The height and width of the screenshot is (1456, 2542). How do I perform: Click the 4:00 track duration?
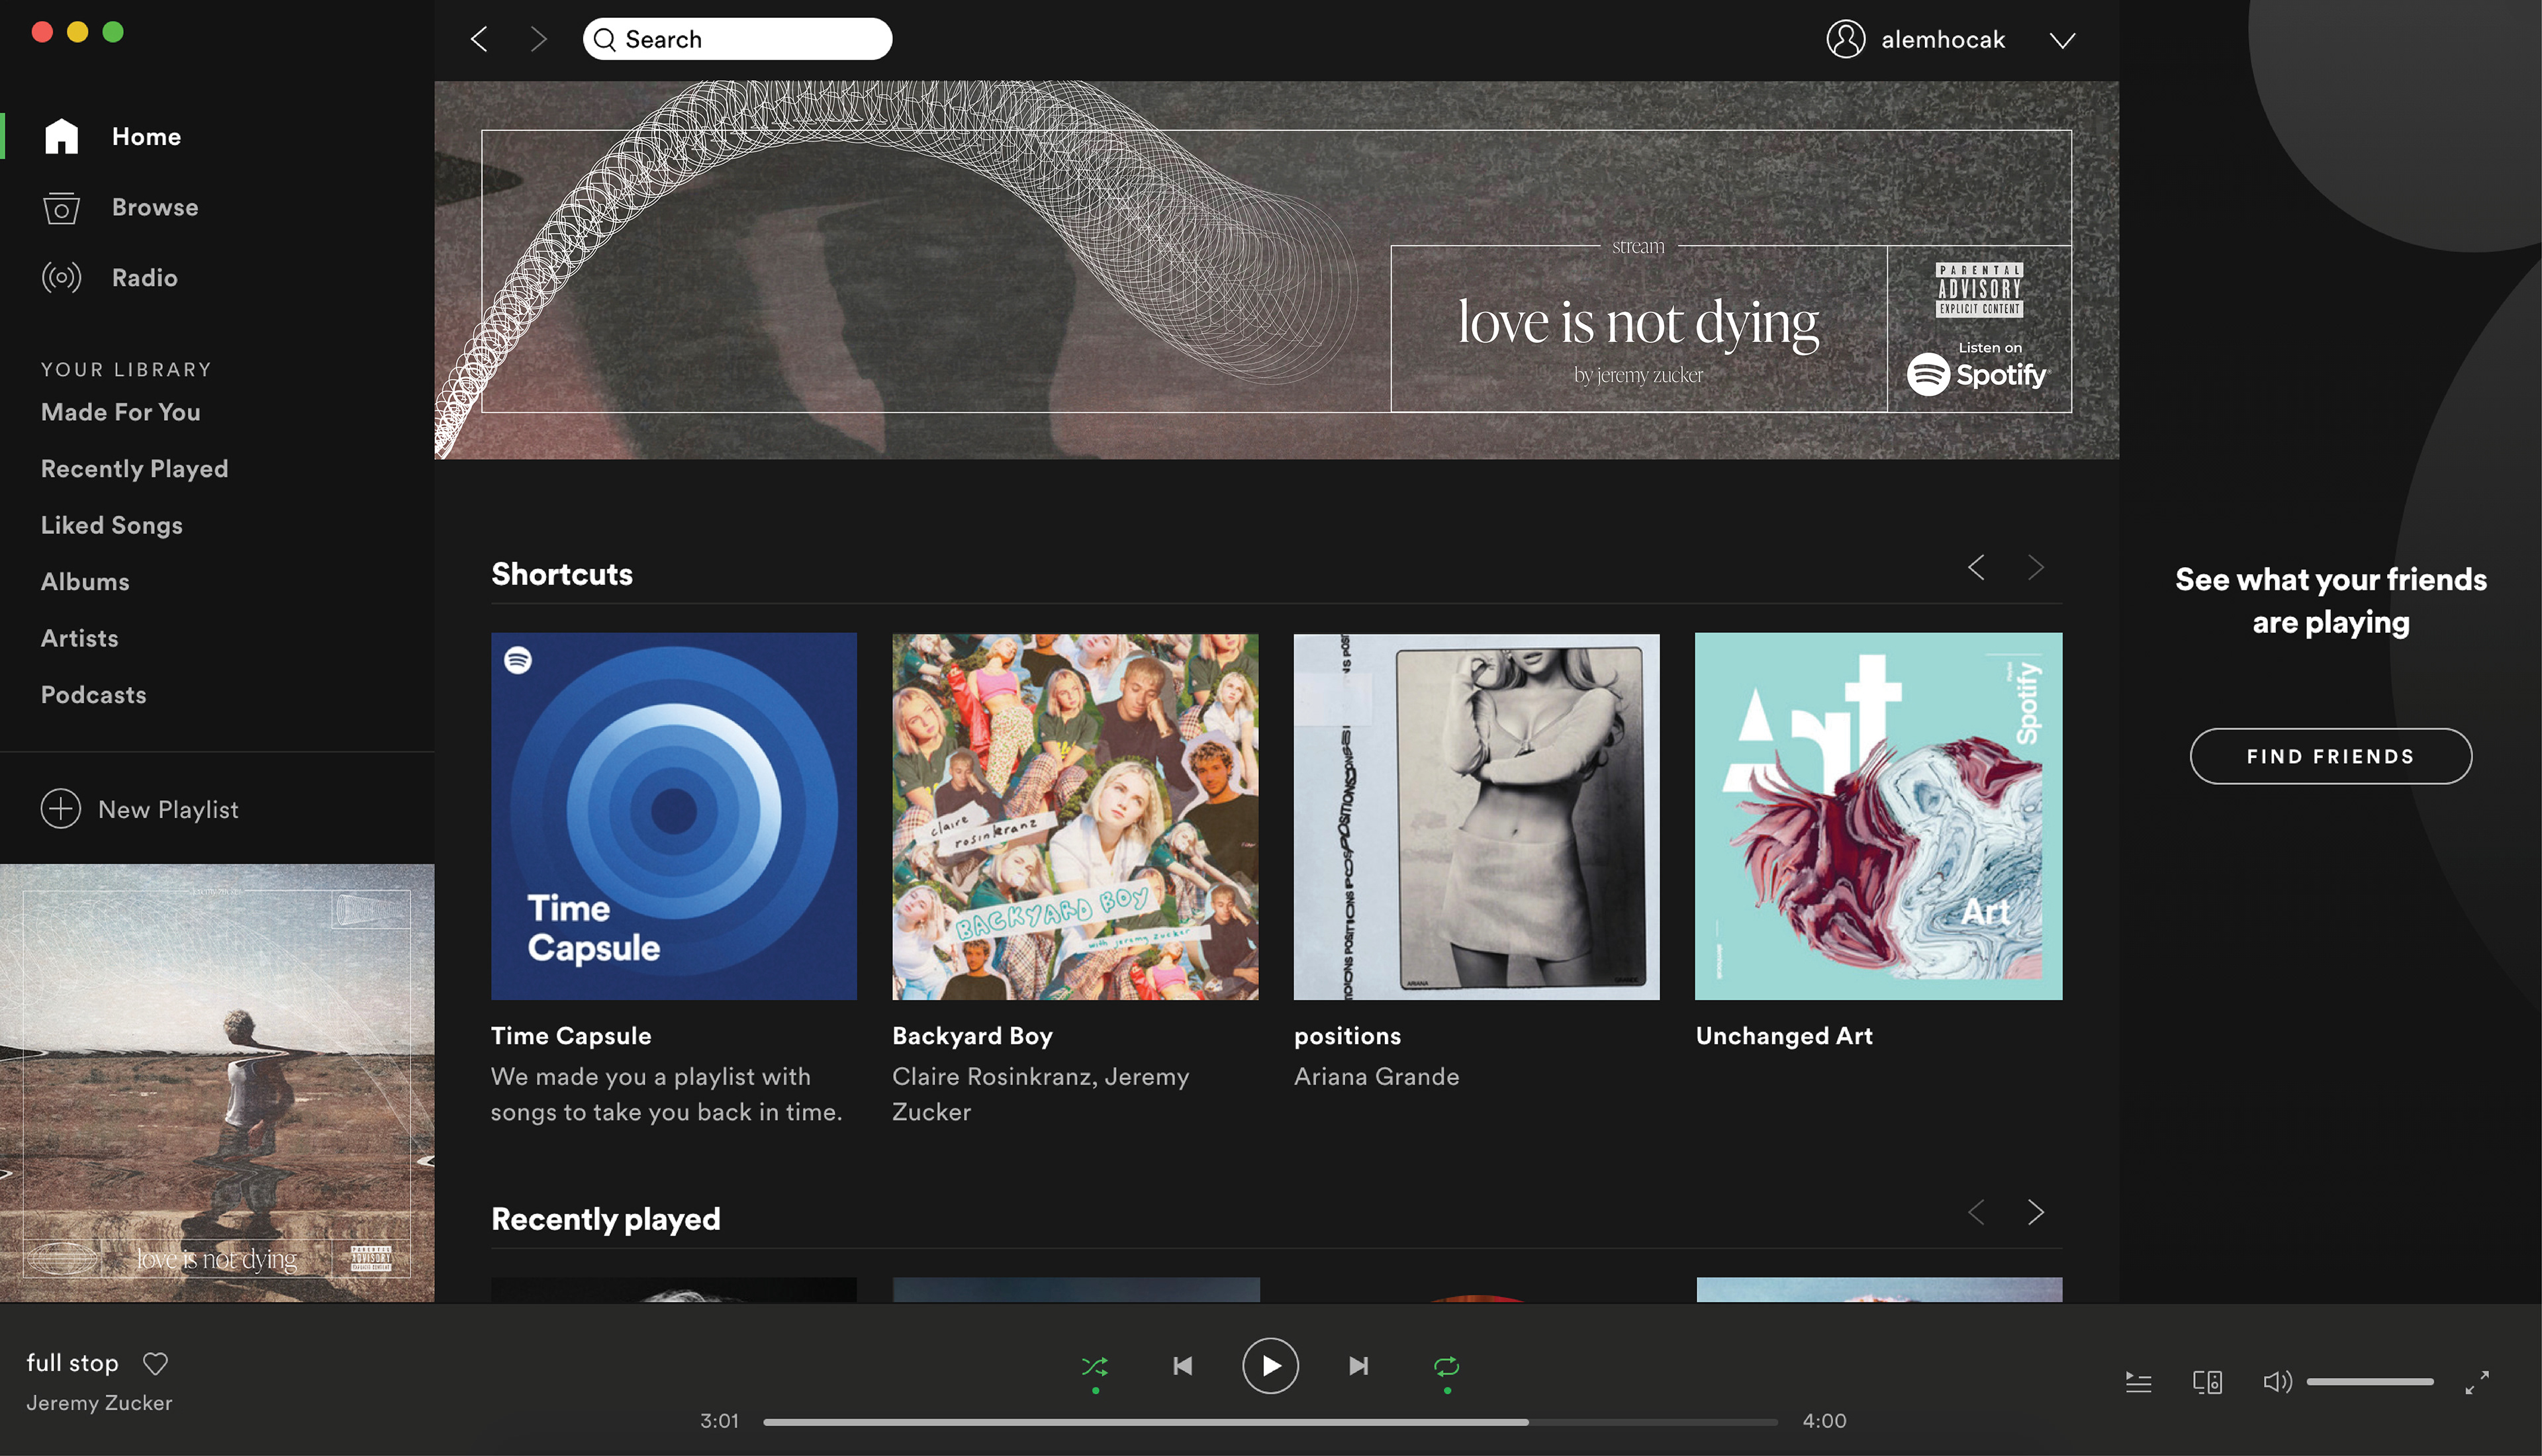tap(1824, 1421)
